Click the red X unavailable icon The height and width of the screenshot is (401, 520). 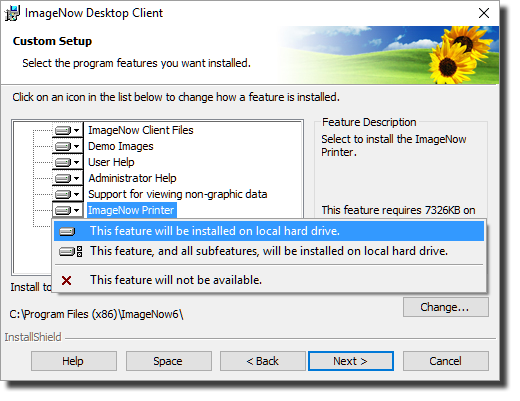pos(67,280)
